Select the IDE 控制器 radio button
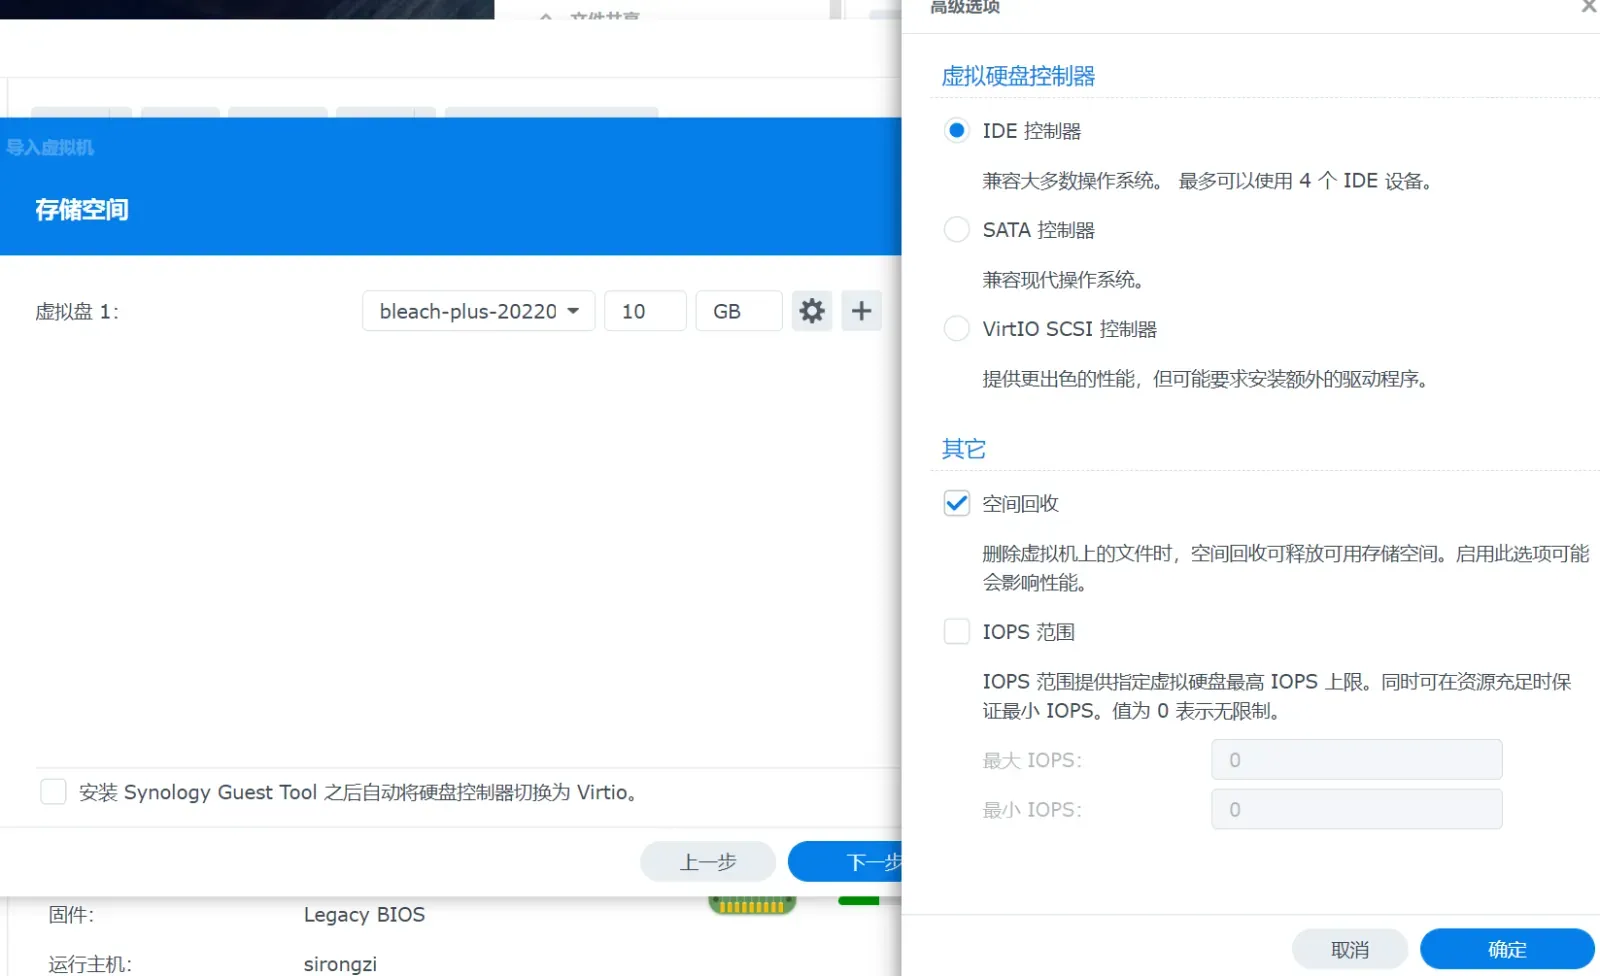The height and width of the screenshot is (976, 1600). pos(957,130)
